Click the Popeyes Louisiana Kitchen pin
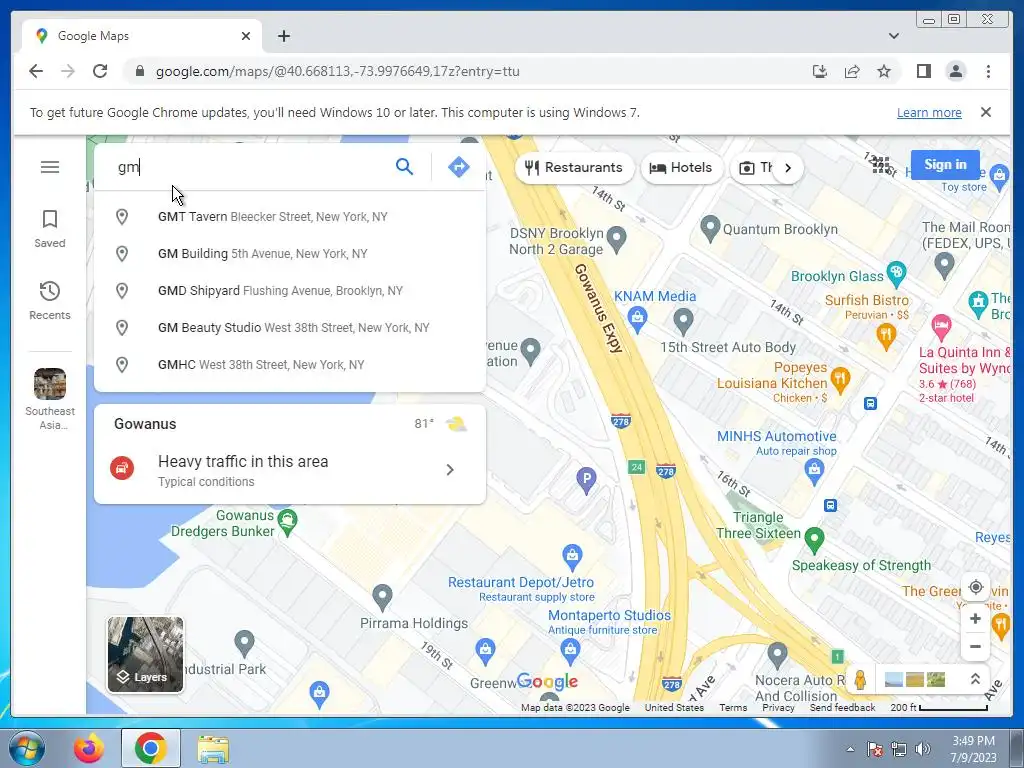This screenshot has height=768, width=1024. pos(840,380)
